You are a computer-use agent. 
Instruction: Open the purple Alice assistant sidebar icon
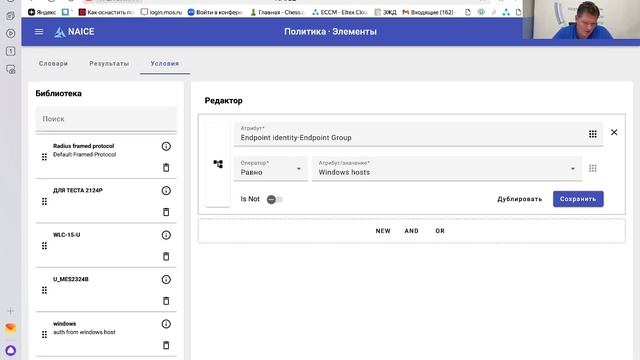click(x=11, y=350)
